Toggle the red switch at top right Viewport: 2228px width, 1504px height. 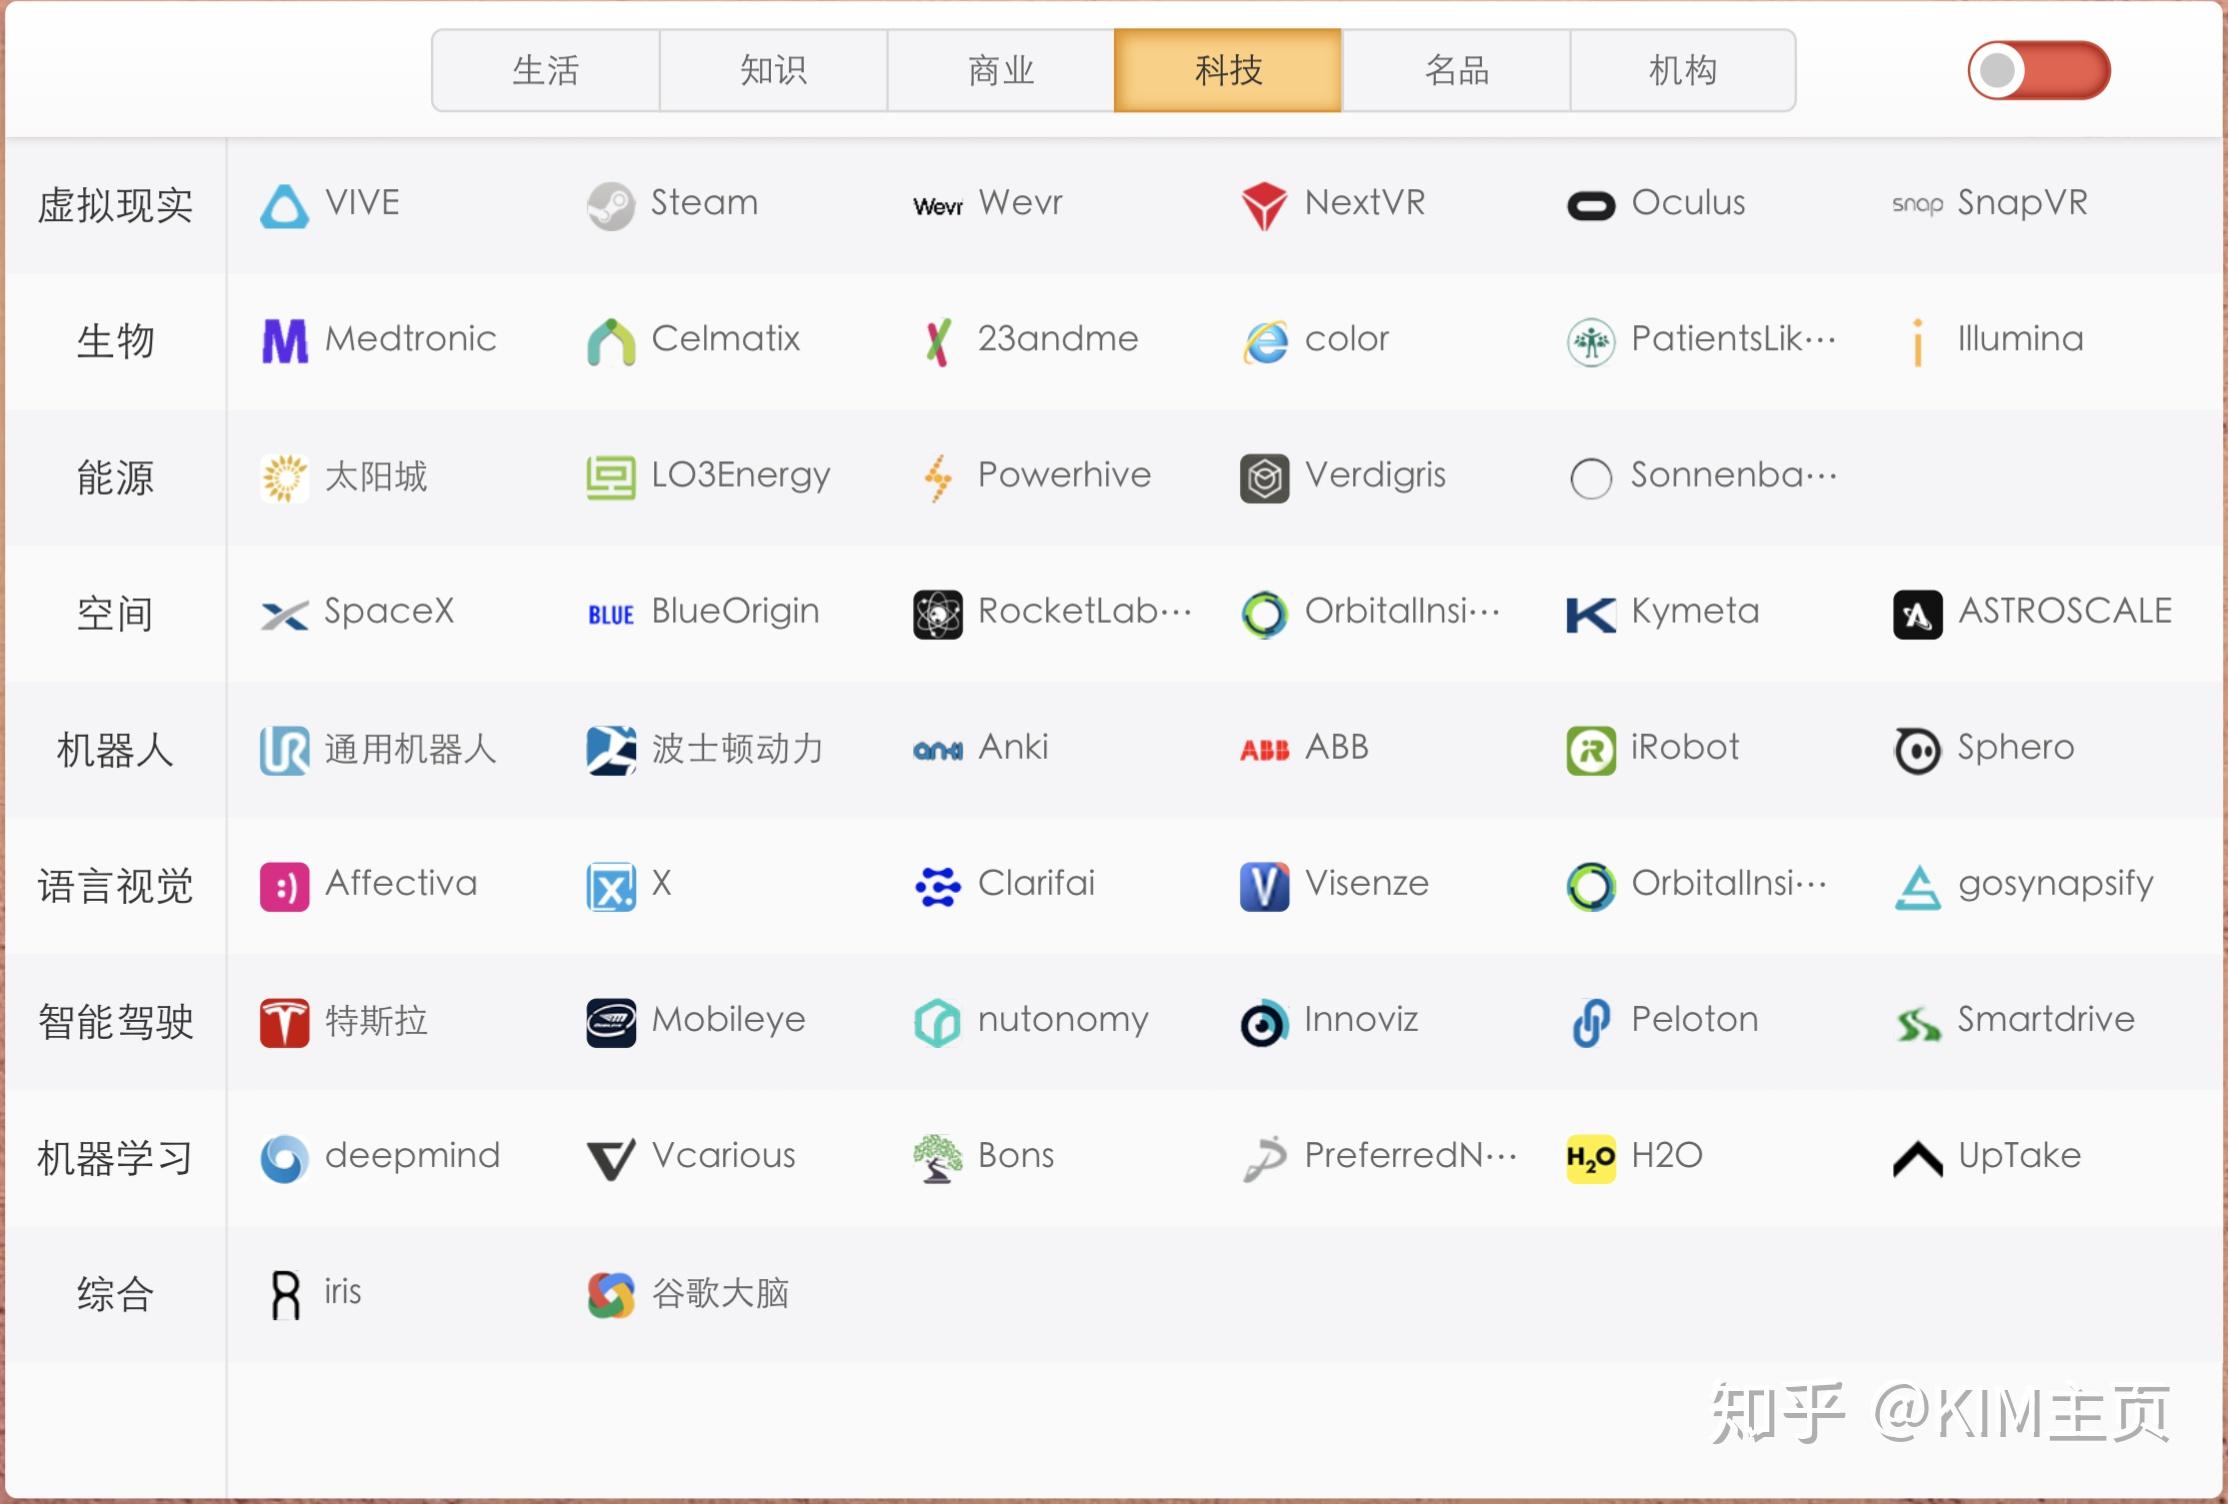point(2038,71)
